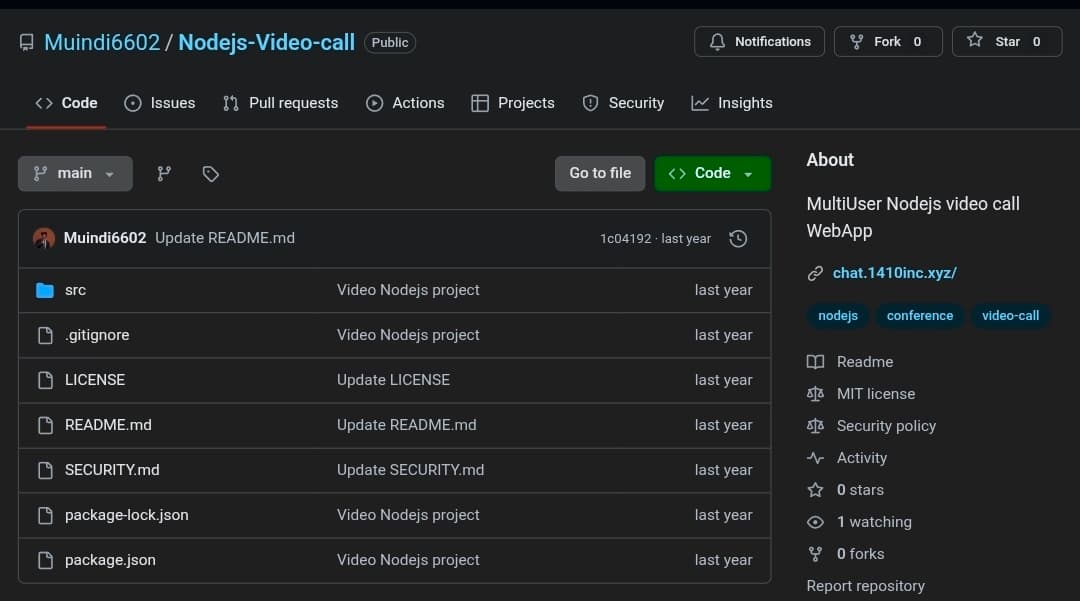Click the repository book icon near Muindi6602
This screenshot has height=601, width=1080.
(x=25, y=42)
